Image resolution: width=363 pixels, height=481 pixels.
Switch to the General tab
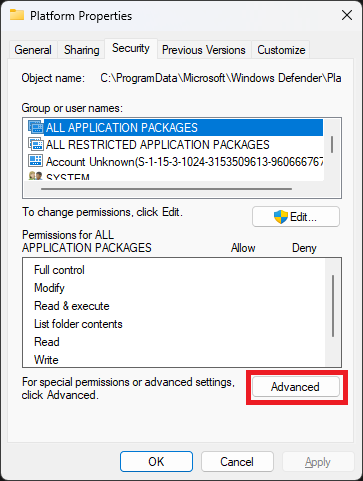33,50
